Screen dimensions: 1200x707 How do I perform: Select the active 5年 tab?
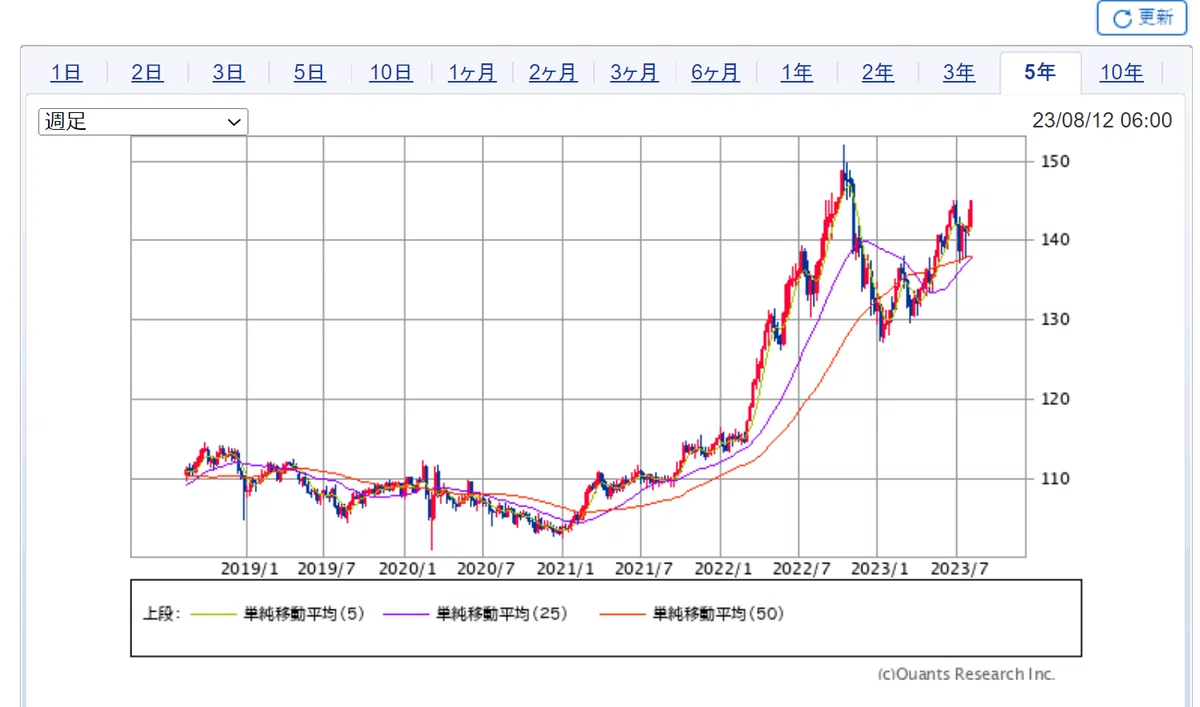(x=1040, y=72)
